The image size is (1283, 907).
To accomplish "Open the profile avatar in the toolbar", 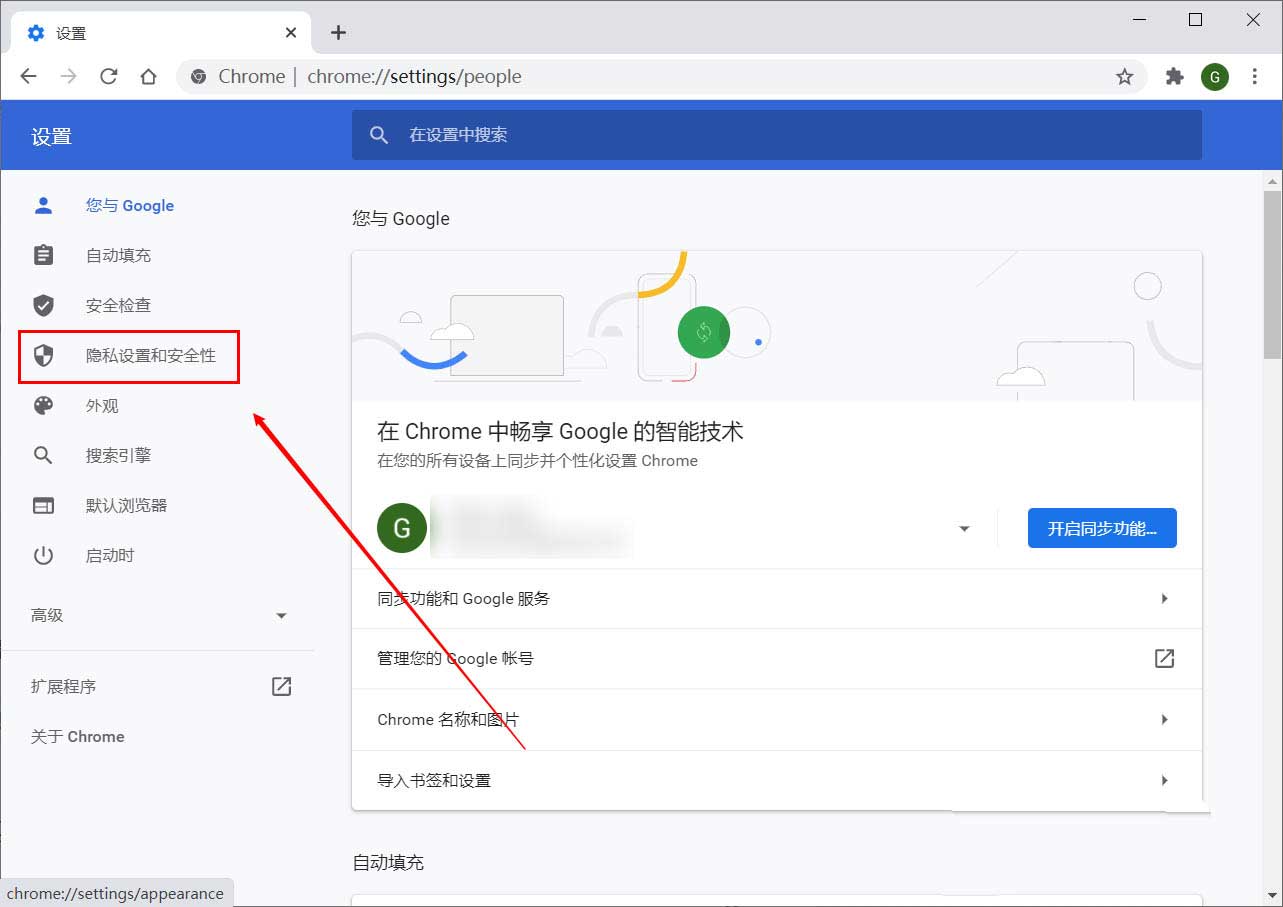I will pos(1215,77).
